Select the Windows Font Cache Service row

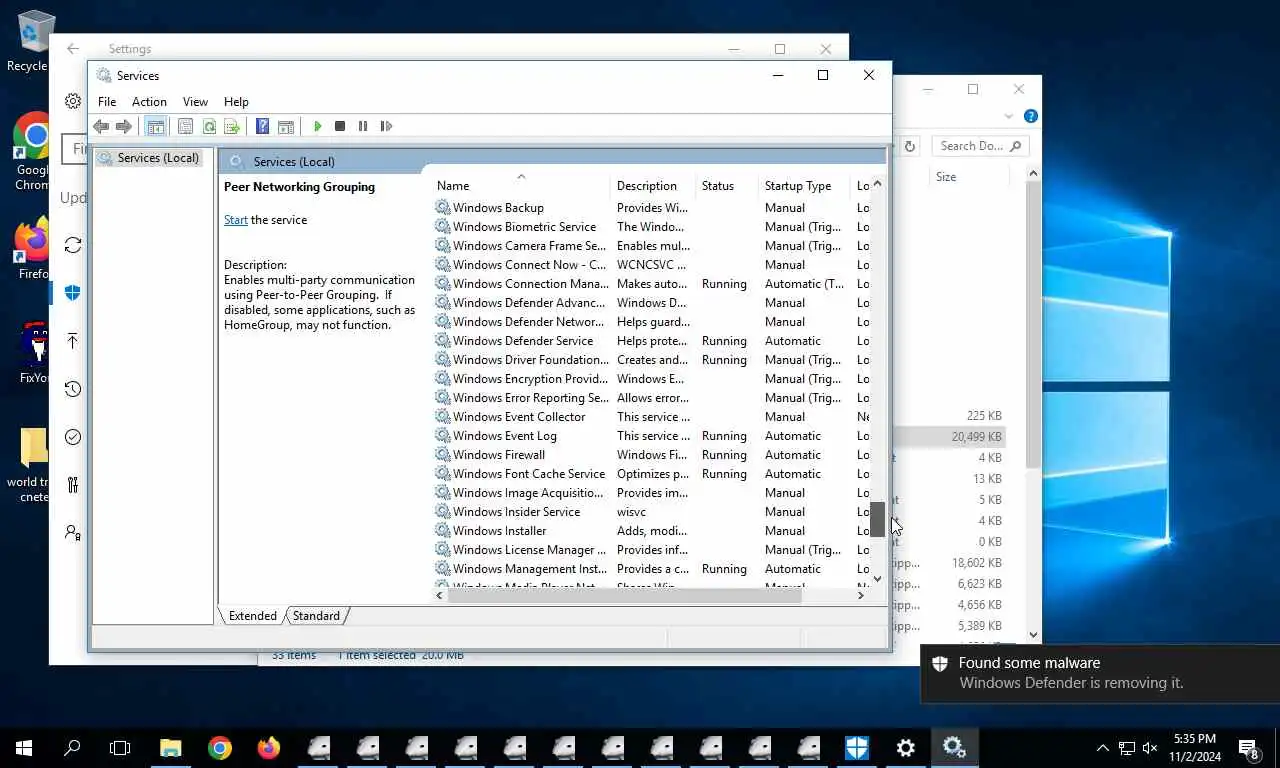(652, 474)
